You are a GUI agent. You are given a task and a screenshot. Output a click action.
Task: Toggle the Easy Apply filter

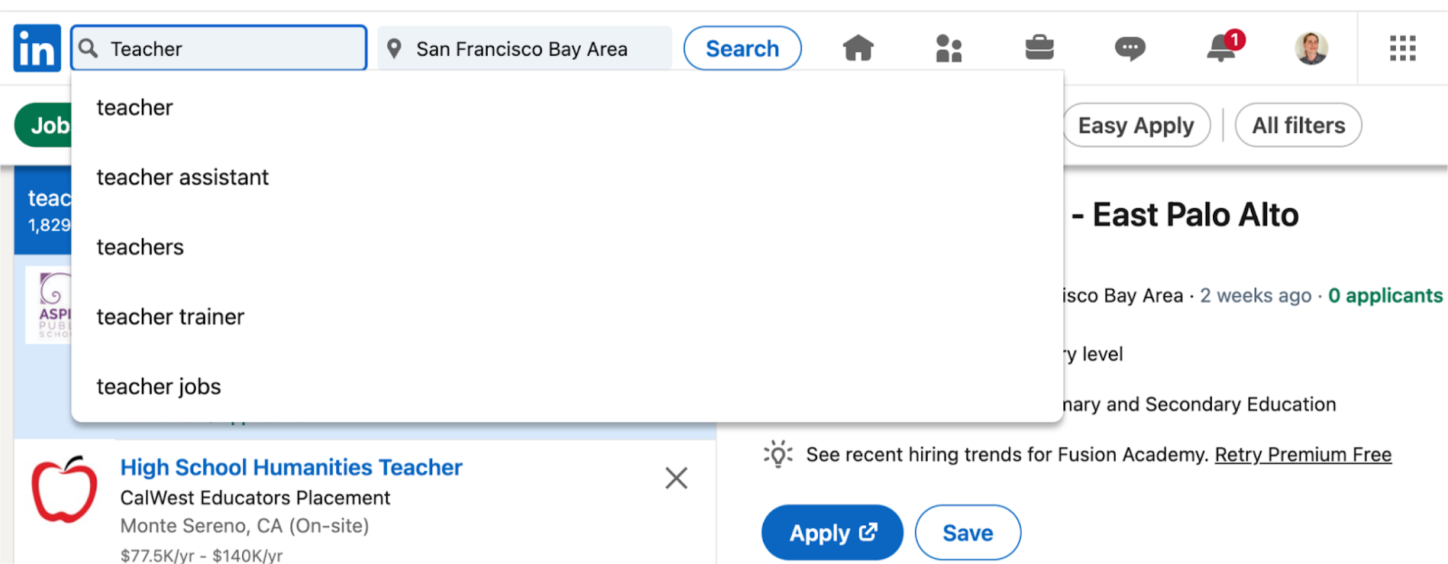click(1135, 126)
